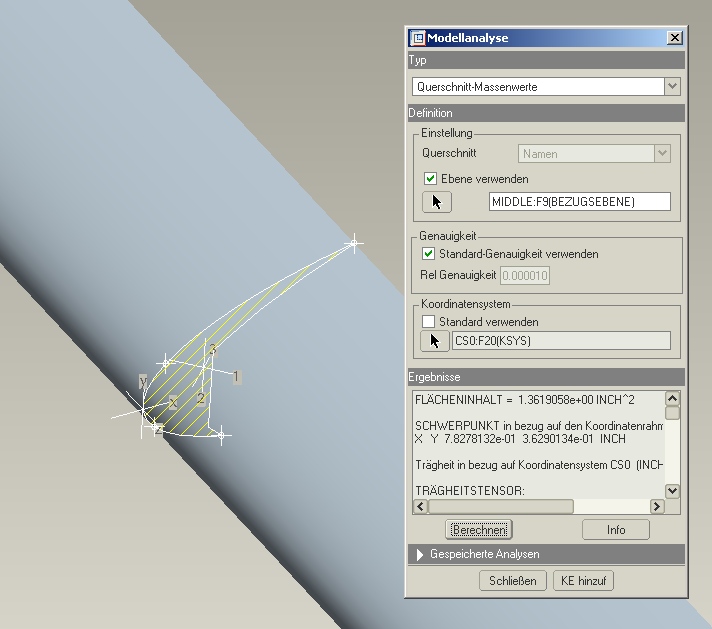Click the X Y 7.8278132e-01 coordinates line

click(x=520, y=439)
